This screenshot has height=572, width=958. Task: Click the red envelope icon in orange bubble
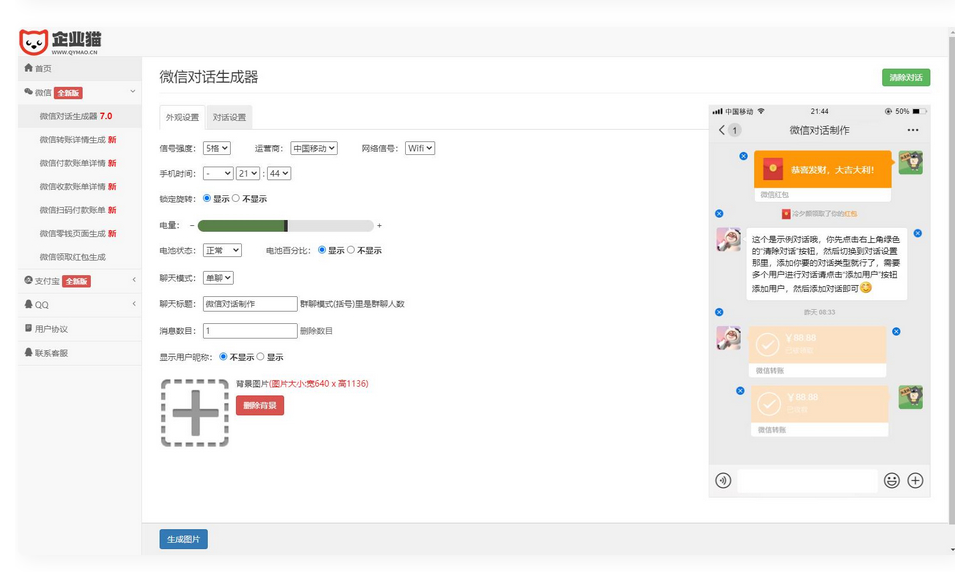[x=773, y=169]
